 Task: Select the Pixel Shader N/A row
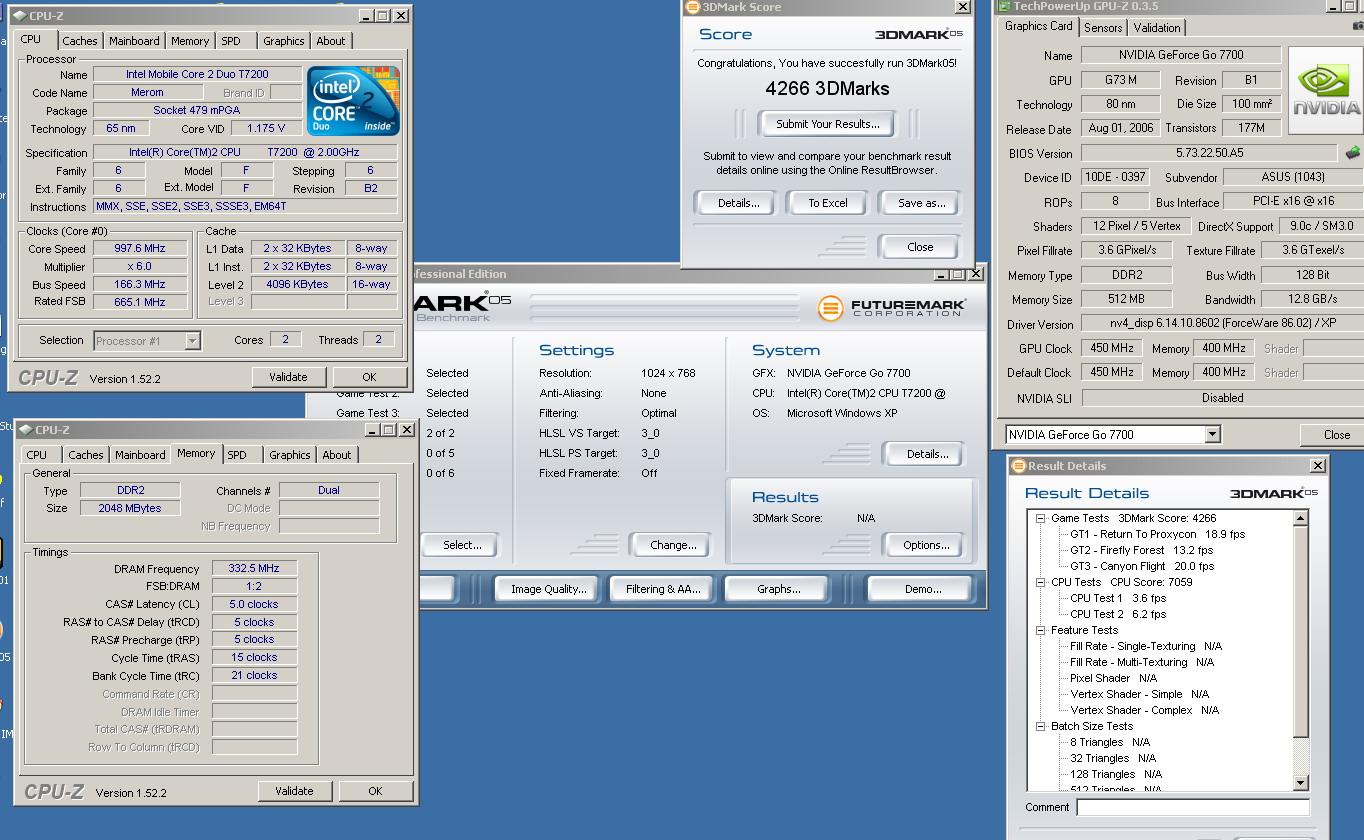[1113, 678]
